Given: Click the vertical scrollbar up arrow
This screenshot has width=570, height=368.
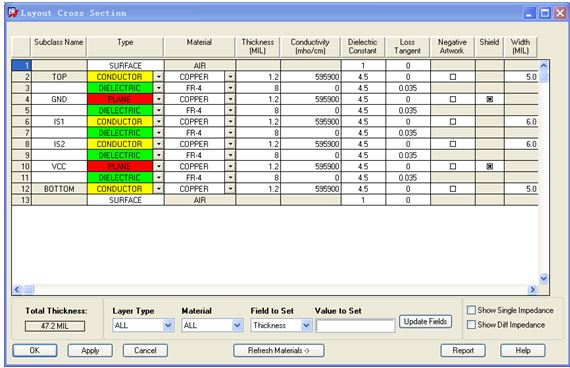Looking at the screenshot, I should (543, 65).
